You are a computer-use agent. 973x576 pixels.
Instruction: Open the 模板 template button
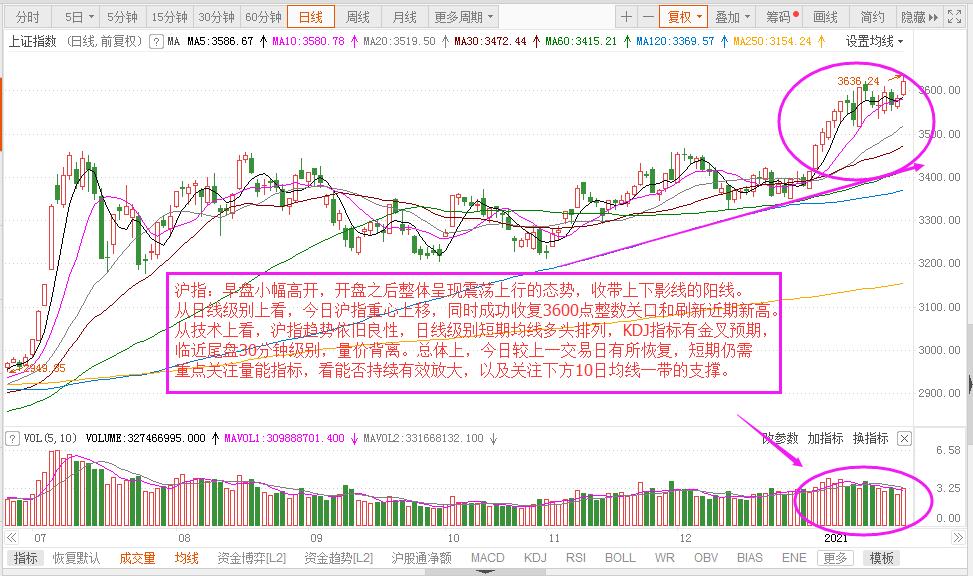click(x=881, y=558)
